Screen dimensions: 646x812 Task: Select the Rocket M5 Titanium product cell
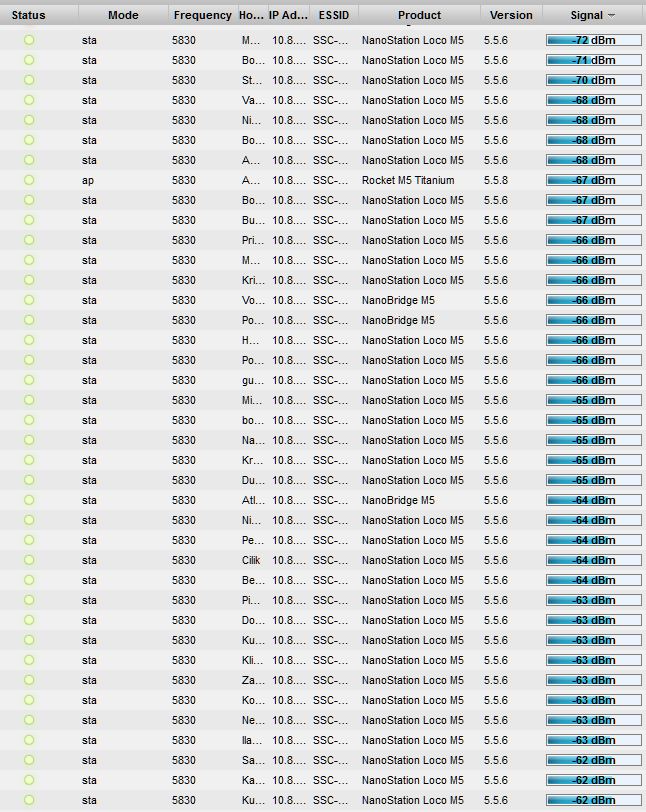pyautogui.click(x=408, y=180)
